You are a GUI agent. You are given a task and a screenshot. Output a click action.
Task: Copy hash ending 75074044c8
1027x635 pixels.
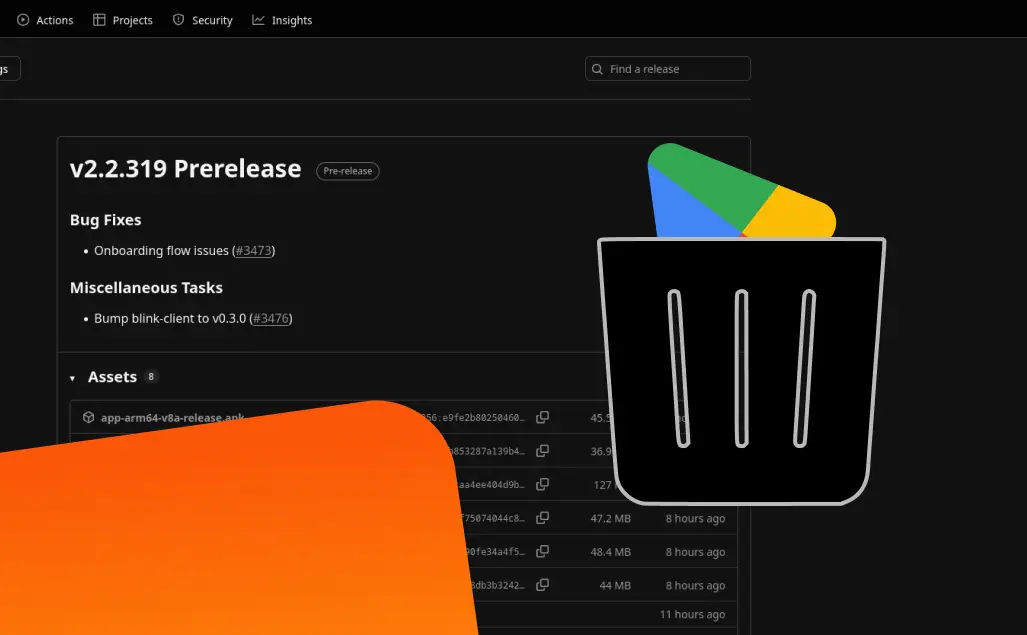[542, 518]
